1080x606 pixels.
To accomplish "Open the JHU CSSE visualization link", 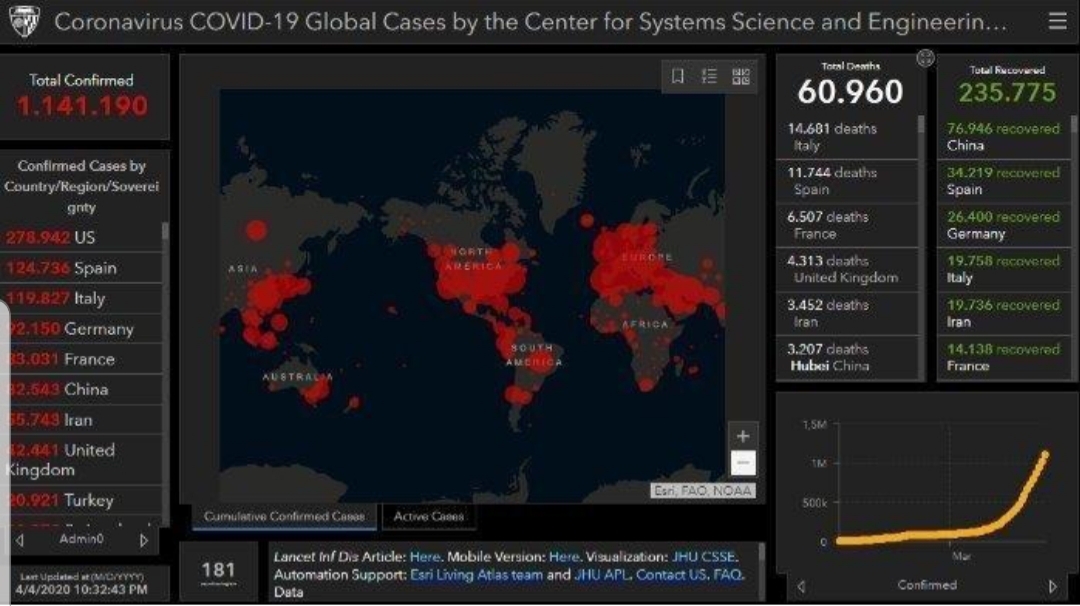I will tap(704, 557).
